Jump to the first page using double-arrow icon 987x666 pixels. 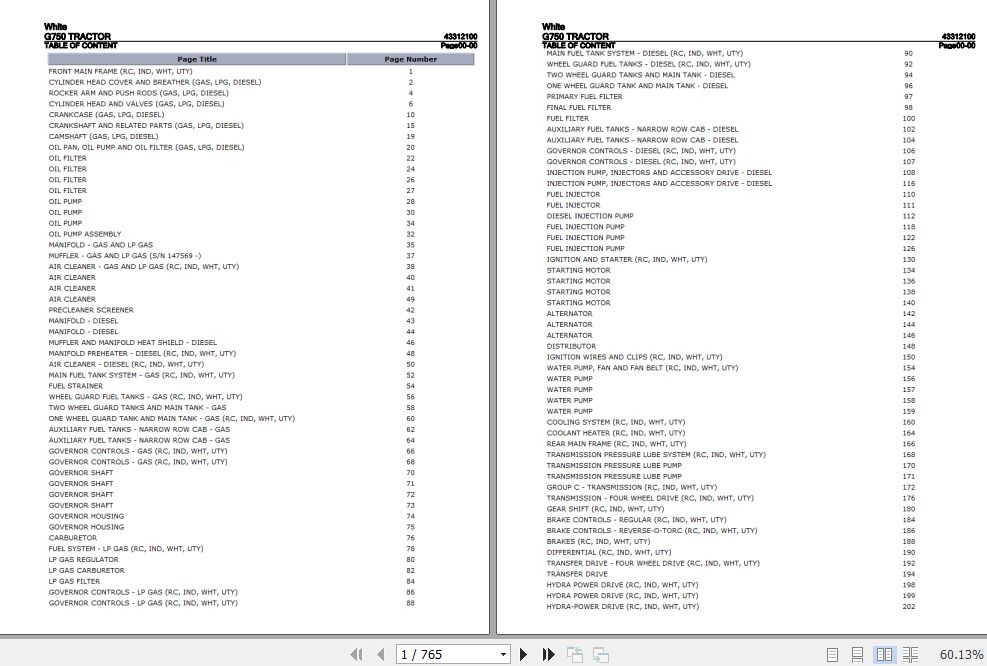[357, 654]
